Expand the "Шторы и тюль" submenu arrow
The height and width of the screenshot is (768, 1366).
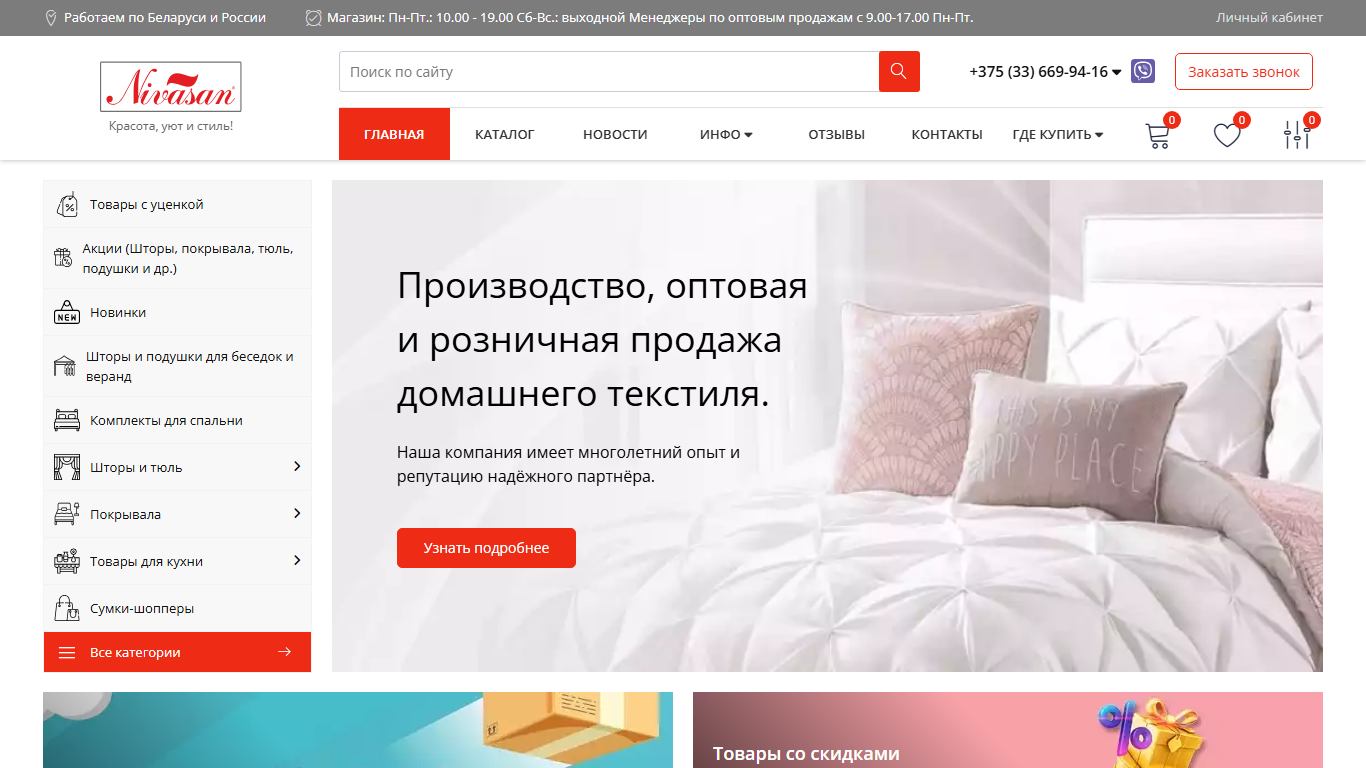point(297,466)
